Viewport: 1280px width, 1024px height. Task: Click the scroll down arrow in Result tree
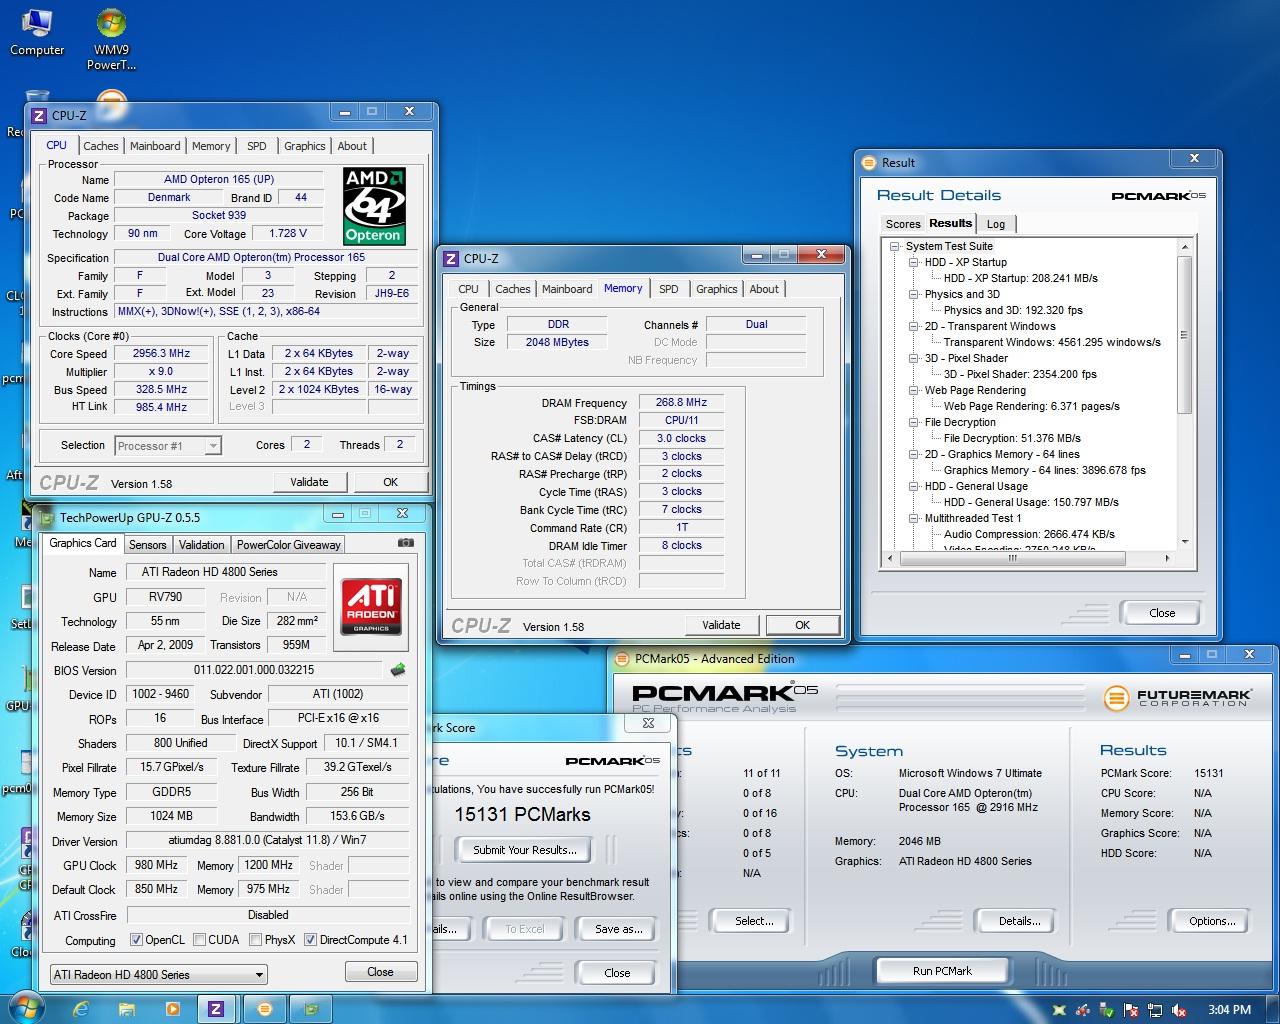coord(1185,542)
